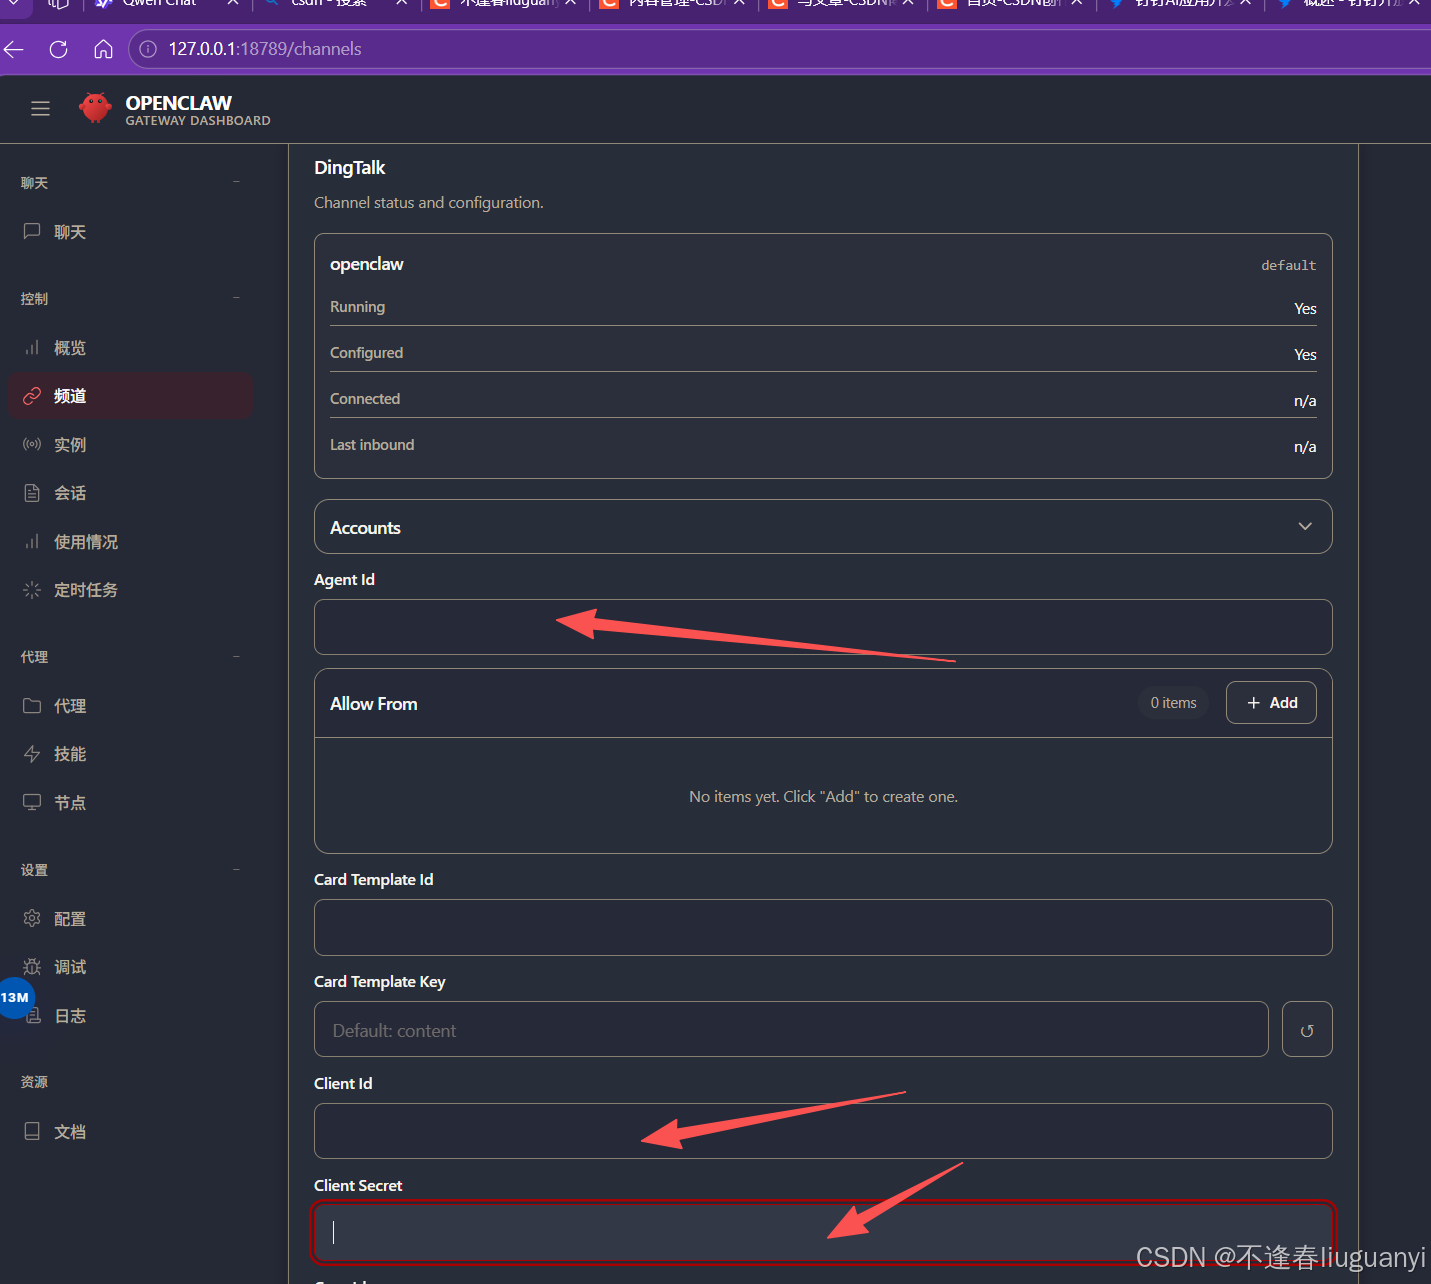Go back using the browser back arrow

[x=14, y=49]
